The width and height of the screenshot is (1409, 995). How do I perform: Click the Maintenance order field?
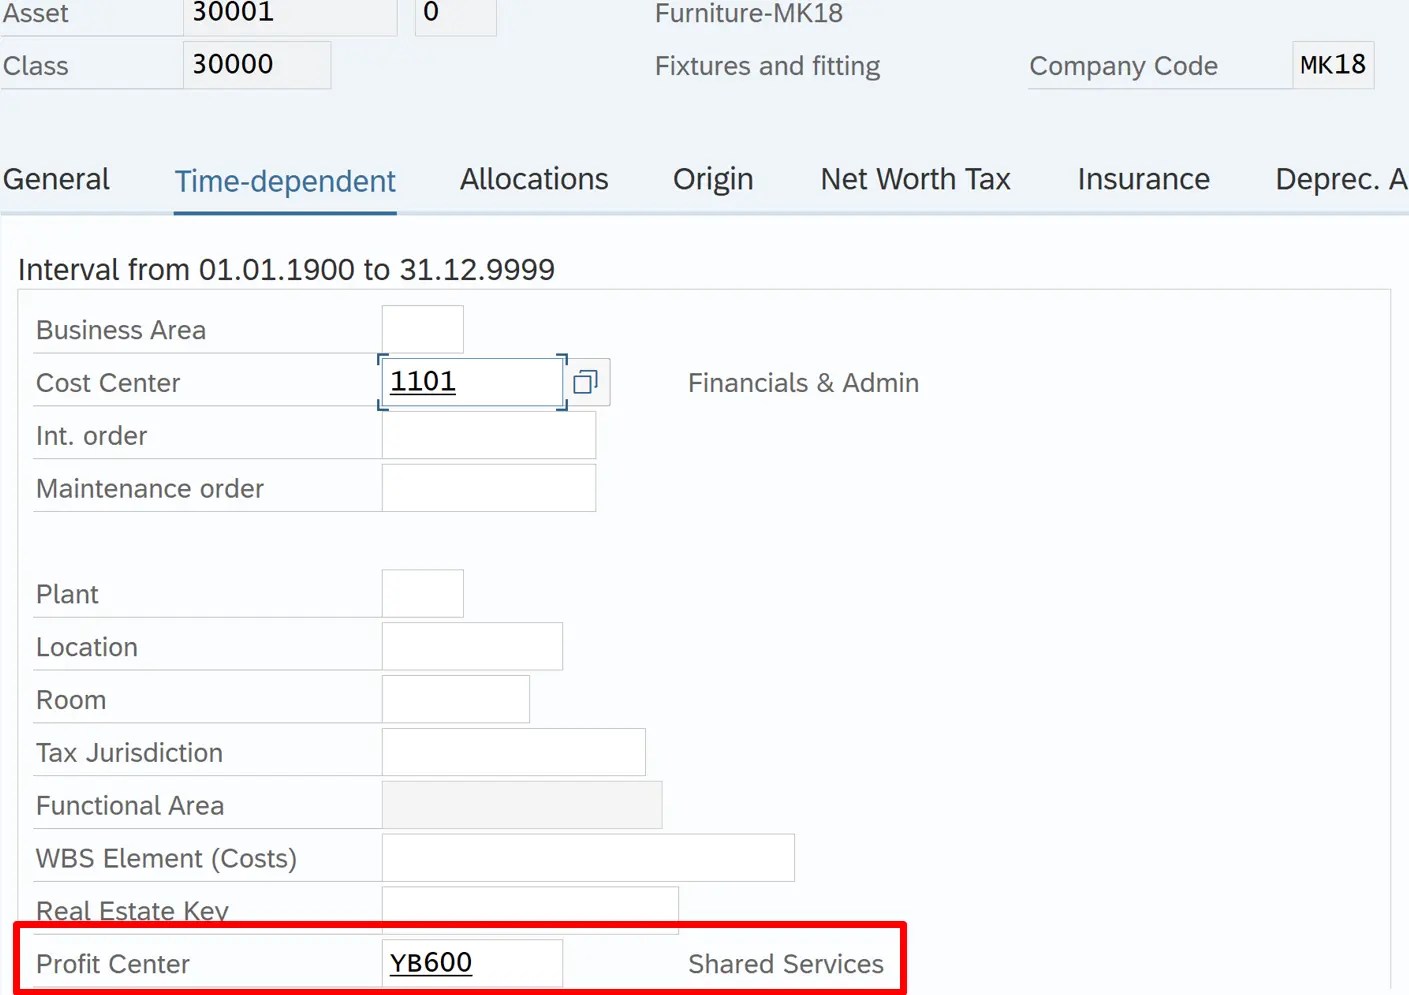pyautogui.click(x=487, y=487)
